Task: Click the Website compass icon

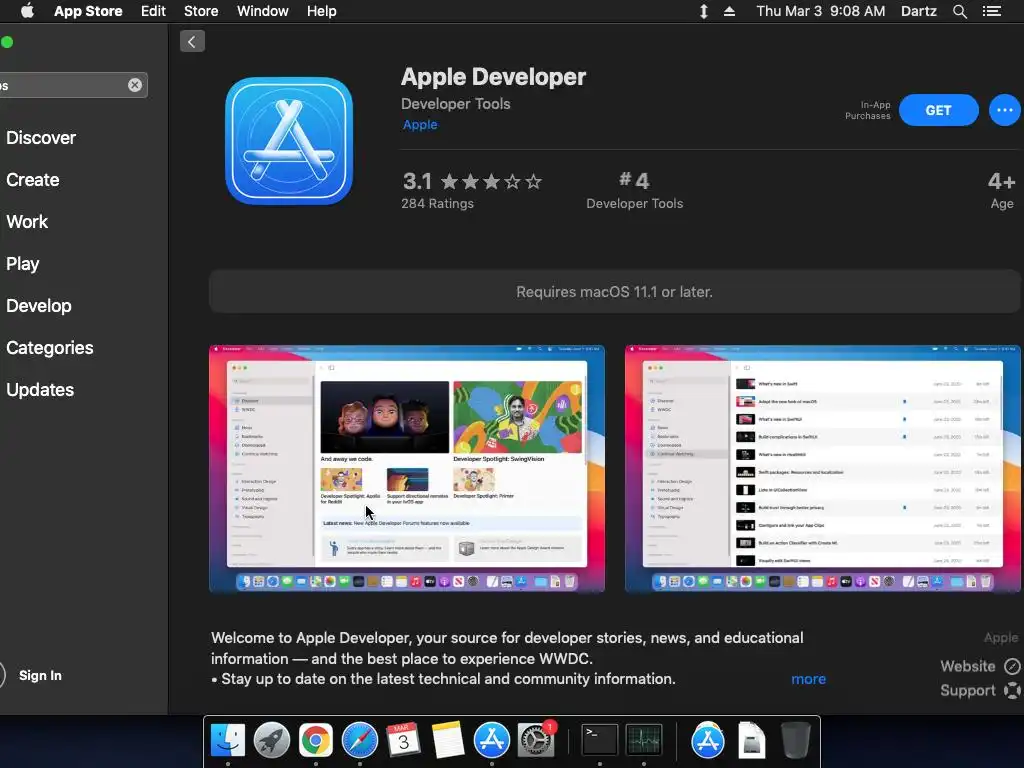Action: [1012, 666]
